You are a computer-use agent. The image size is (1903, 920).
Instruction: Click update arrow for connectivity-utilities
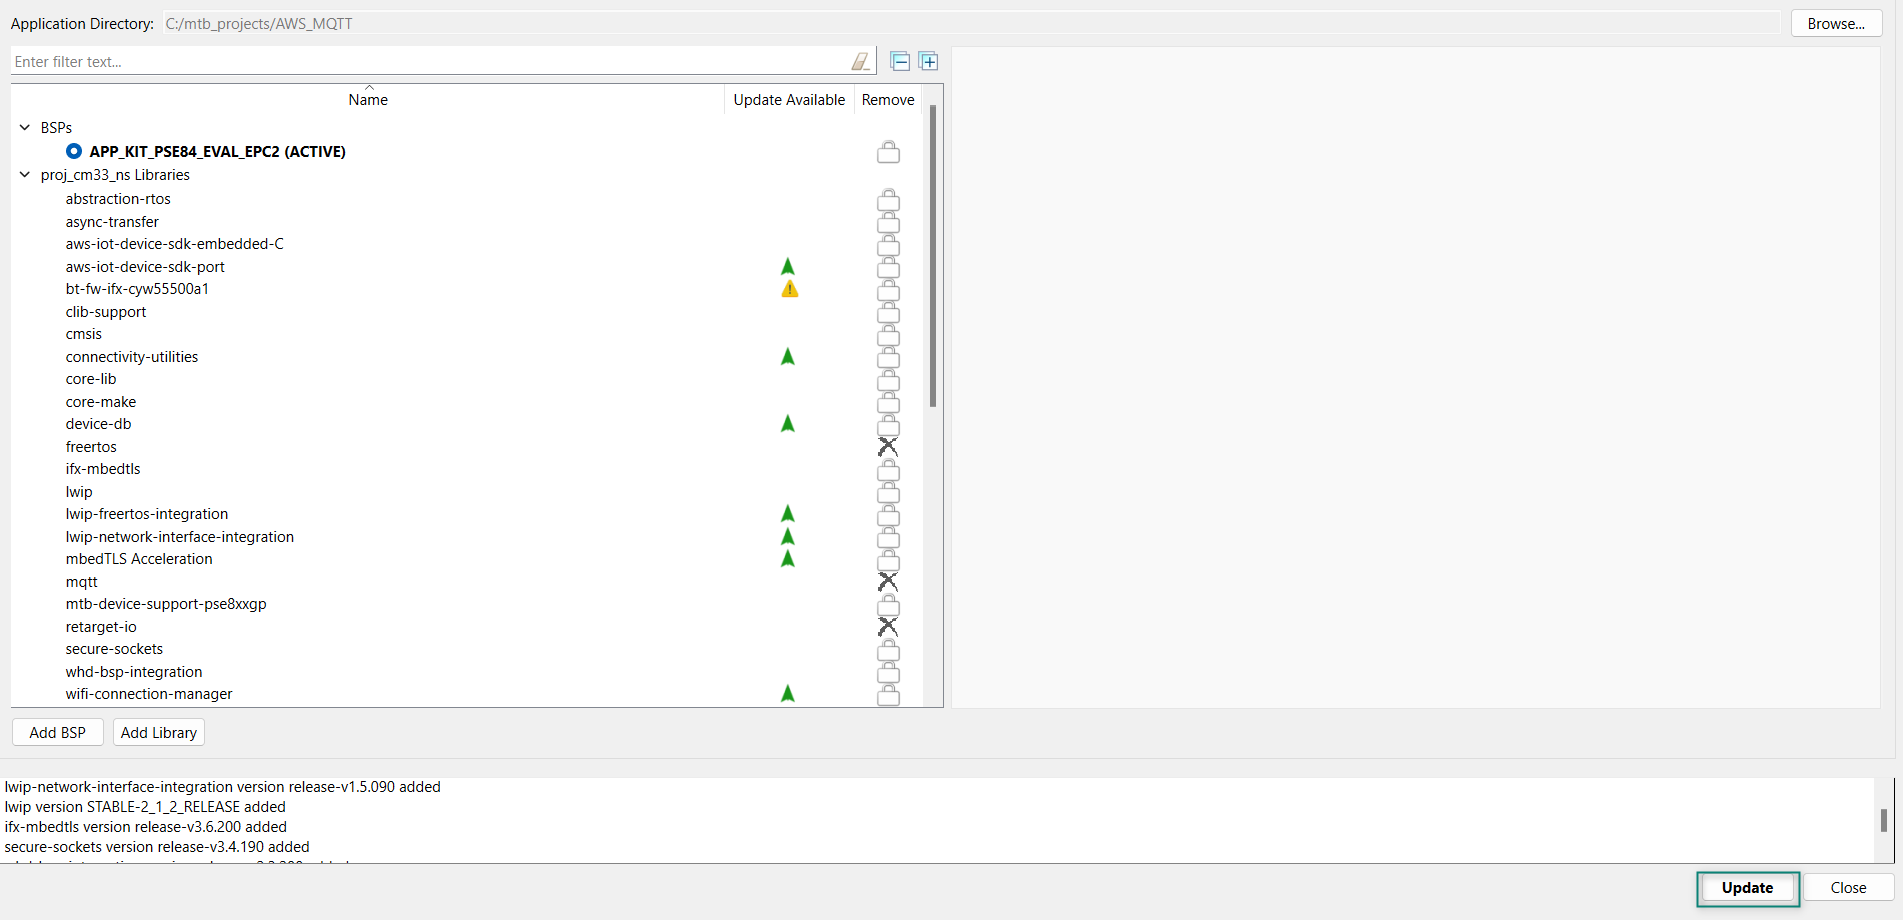(x=788, y=357)
